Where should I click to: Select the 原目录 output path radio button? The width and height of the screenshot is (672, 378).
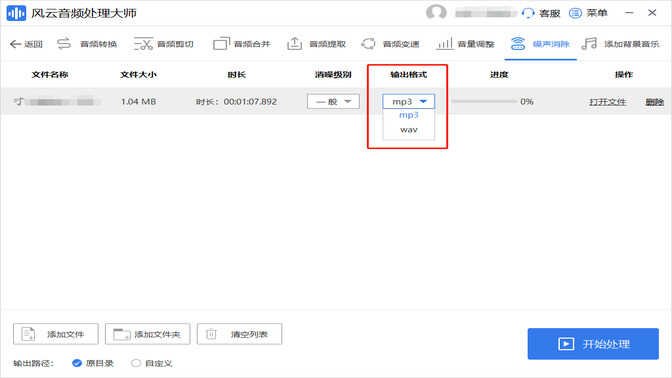(77, 363)
